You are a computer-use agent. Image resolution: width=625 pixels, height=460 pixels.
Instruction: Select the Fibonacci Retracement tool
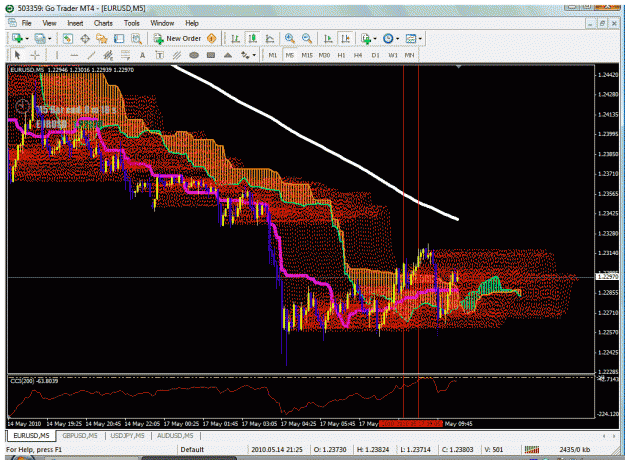point(125,55)
